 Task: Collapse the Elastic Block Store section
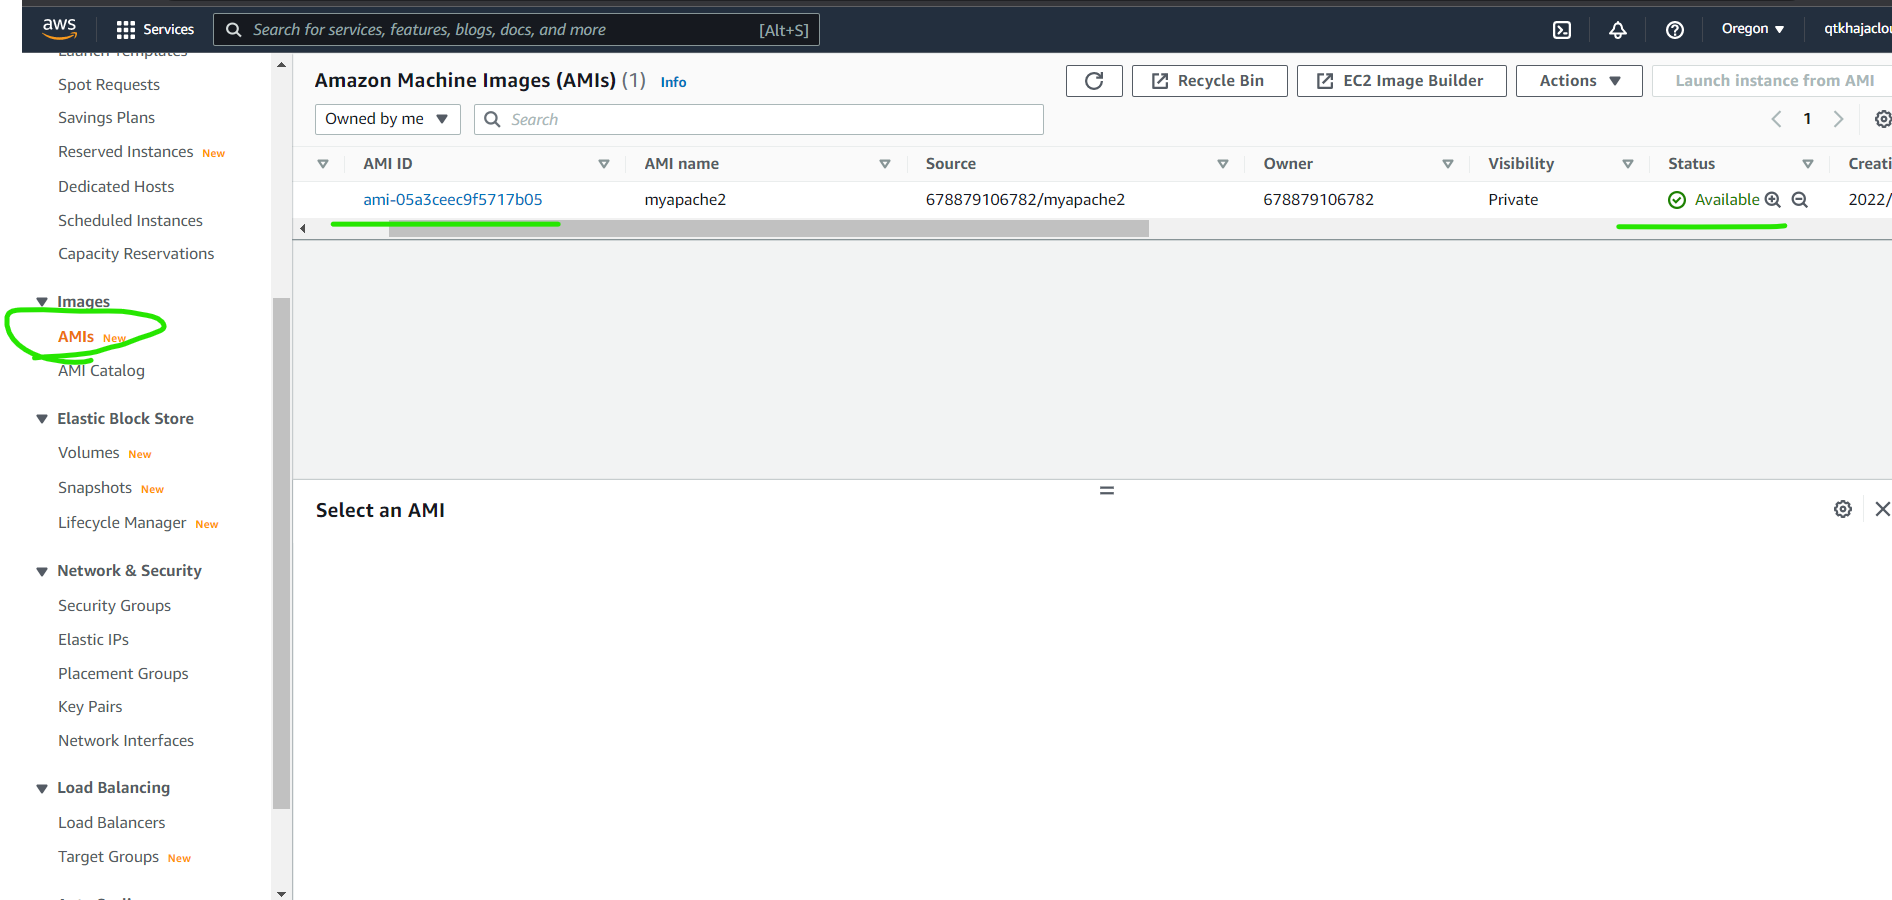coord(42,419)
